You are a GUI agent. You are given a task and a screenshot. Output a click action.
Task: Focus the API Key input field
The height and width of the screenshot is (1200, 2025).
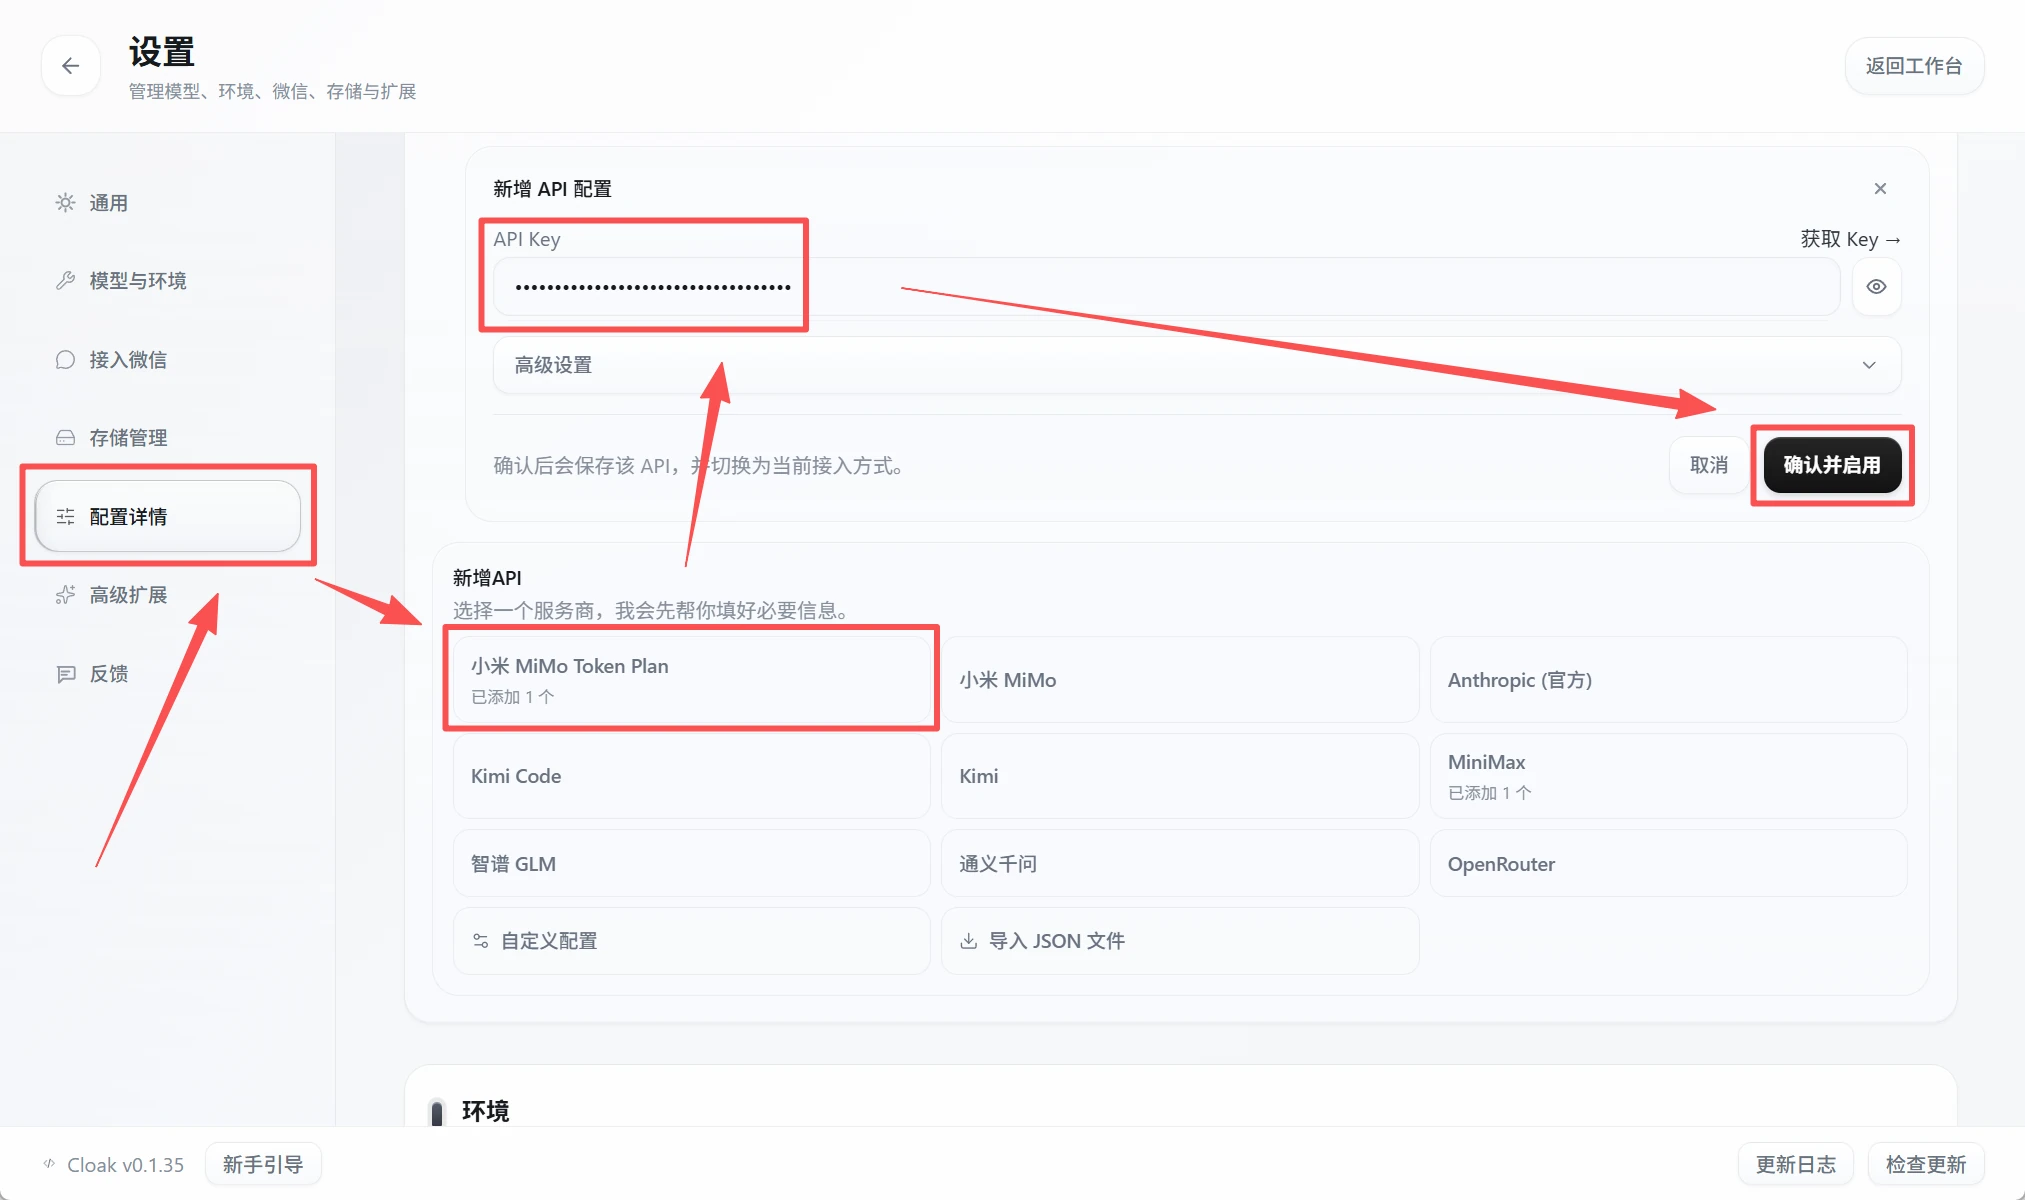pyautogui.click(x=1166, y=287)
